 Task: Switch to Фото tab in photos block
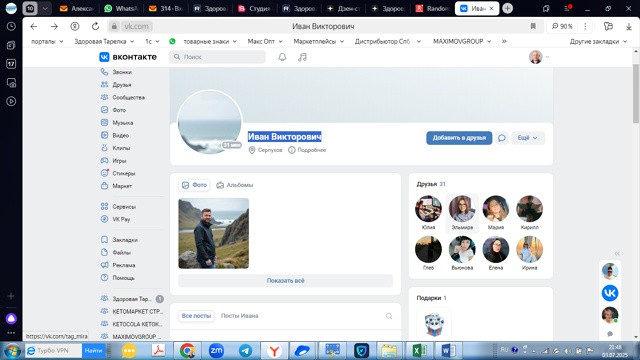click(194, 185)
